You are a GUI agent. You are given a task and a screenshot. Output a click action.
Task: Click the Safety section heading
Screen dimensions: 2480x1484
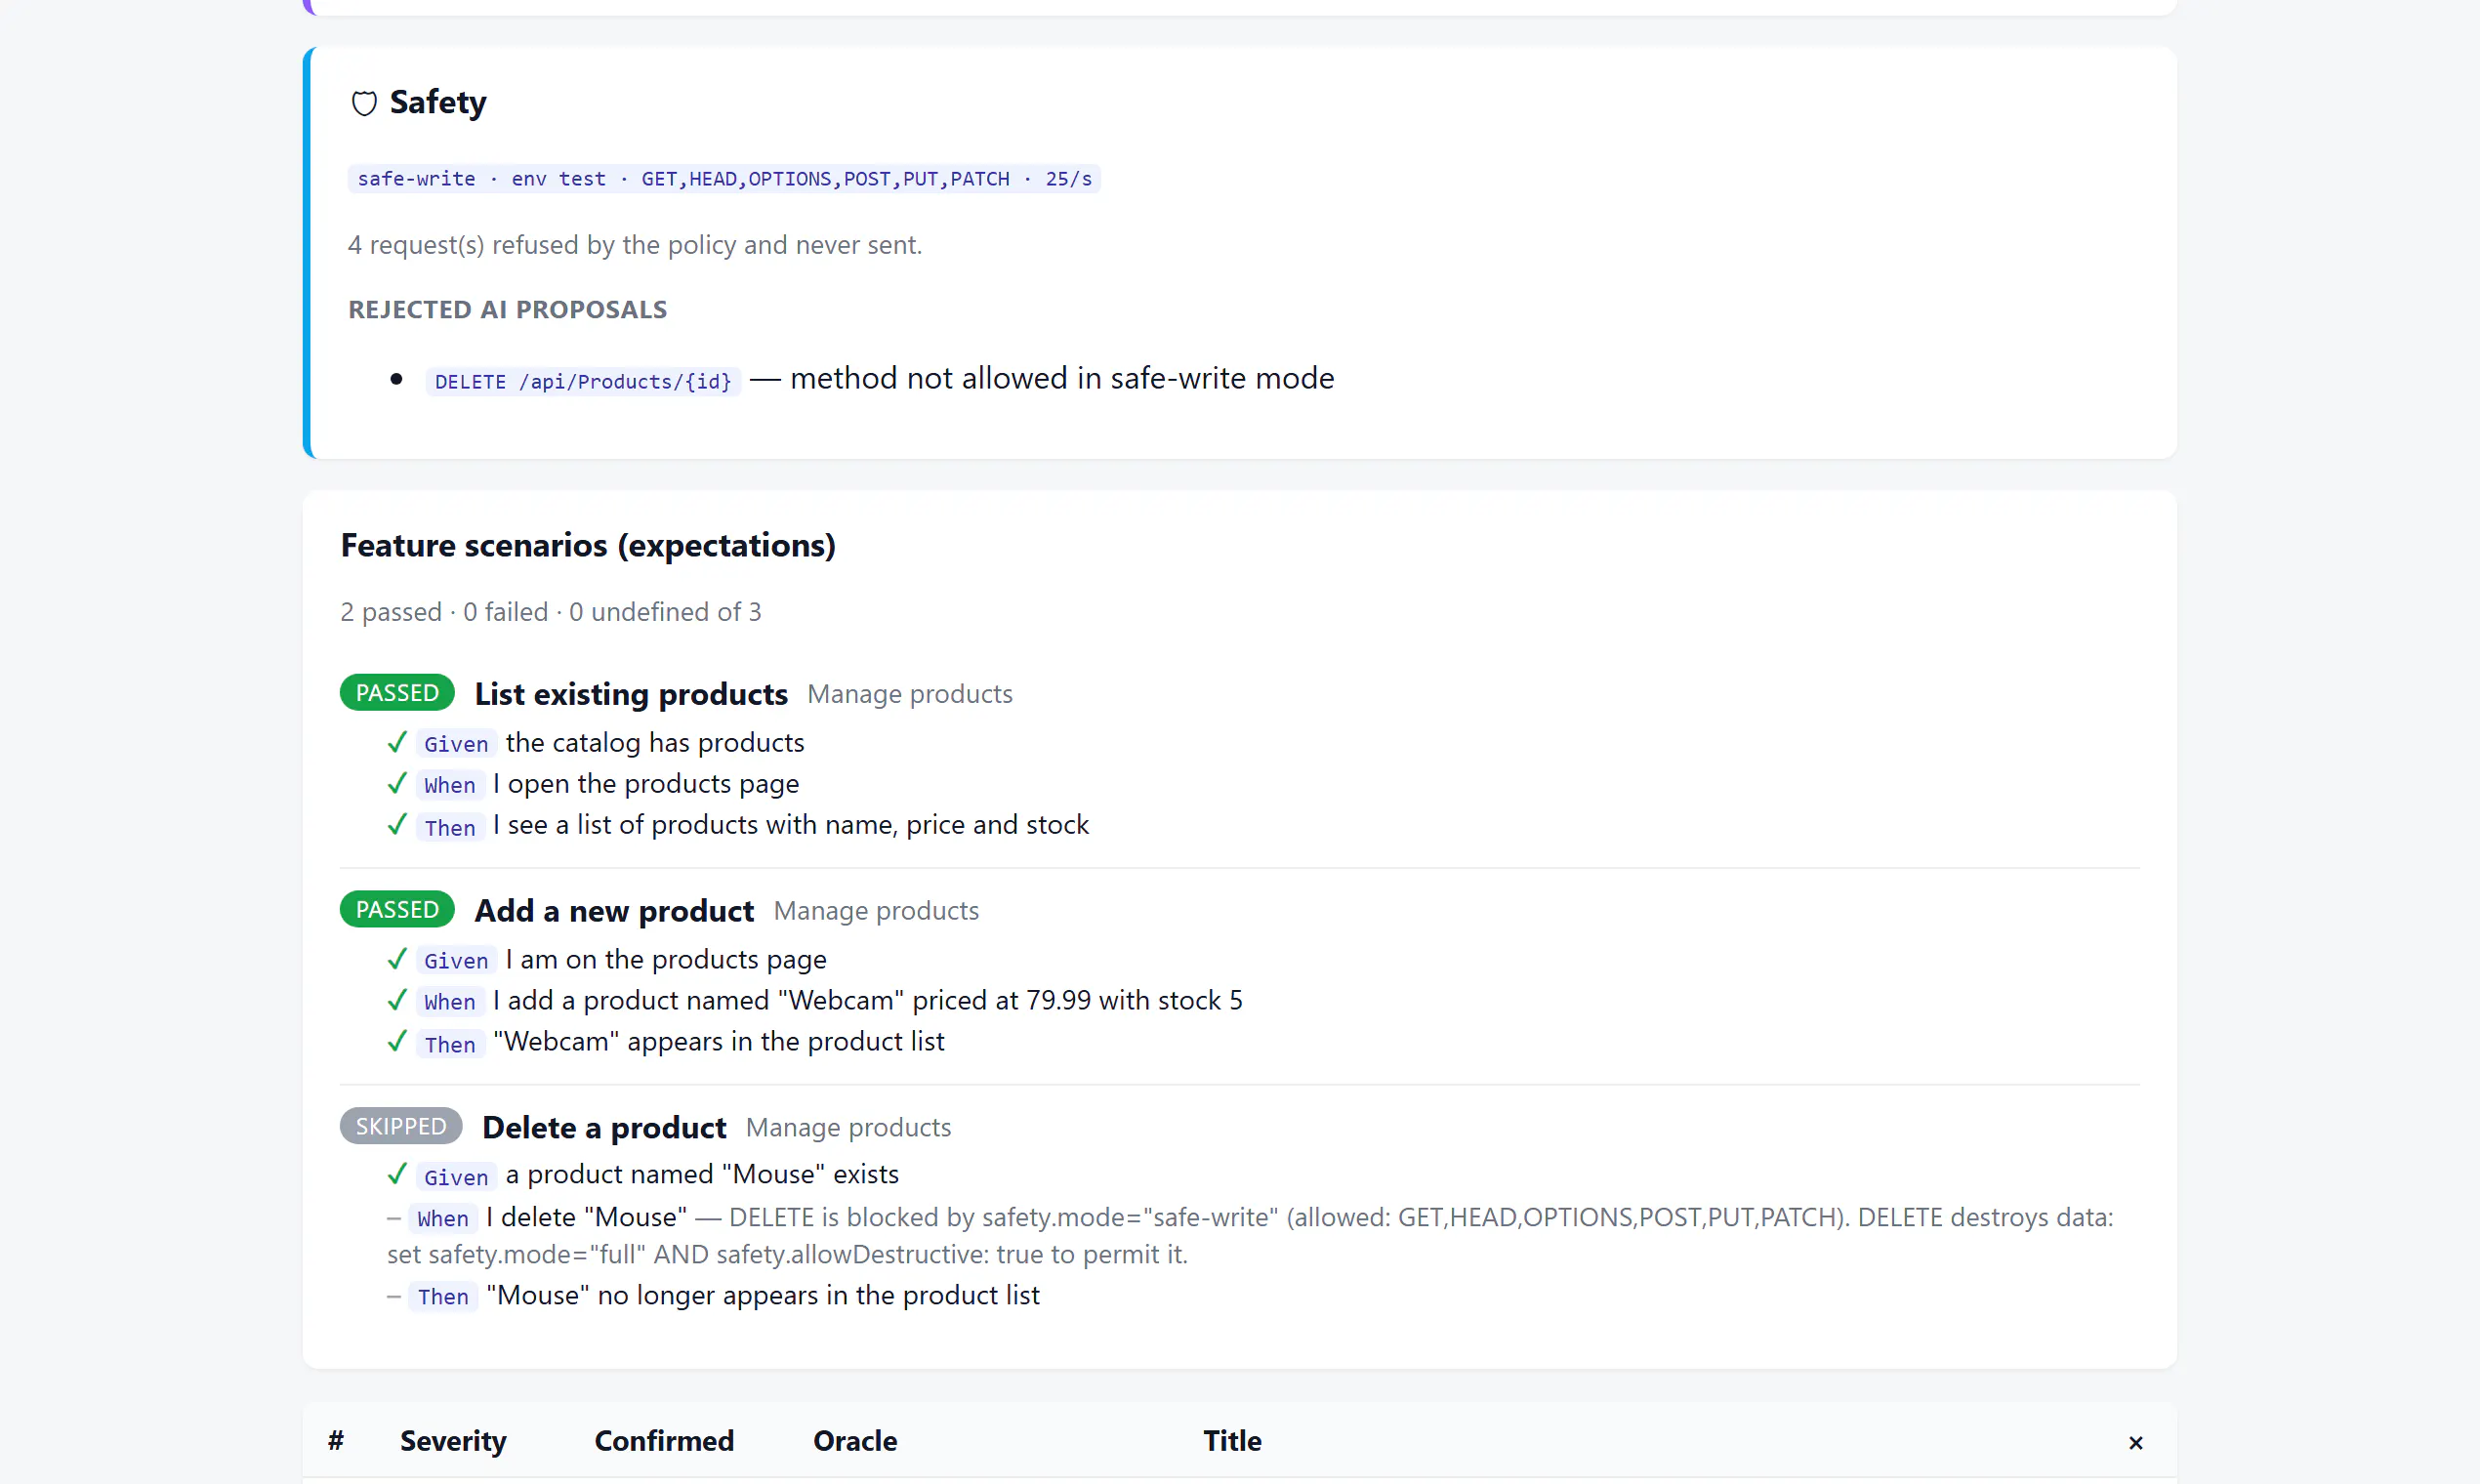point(437,102)
